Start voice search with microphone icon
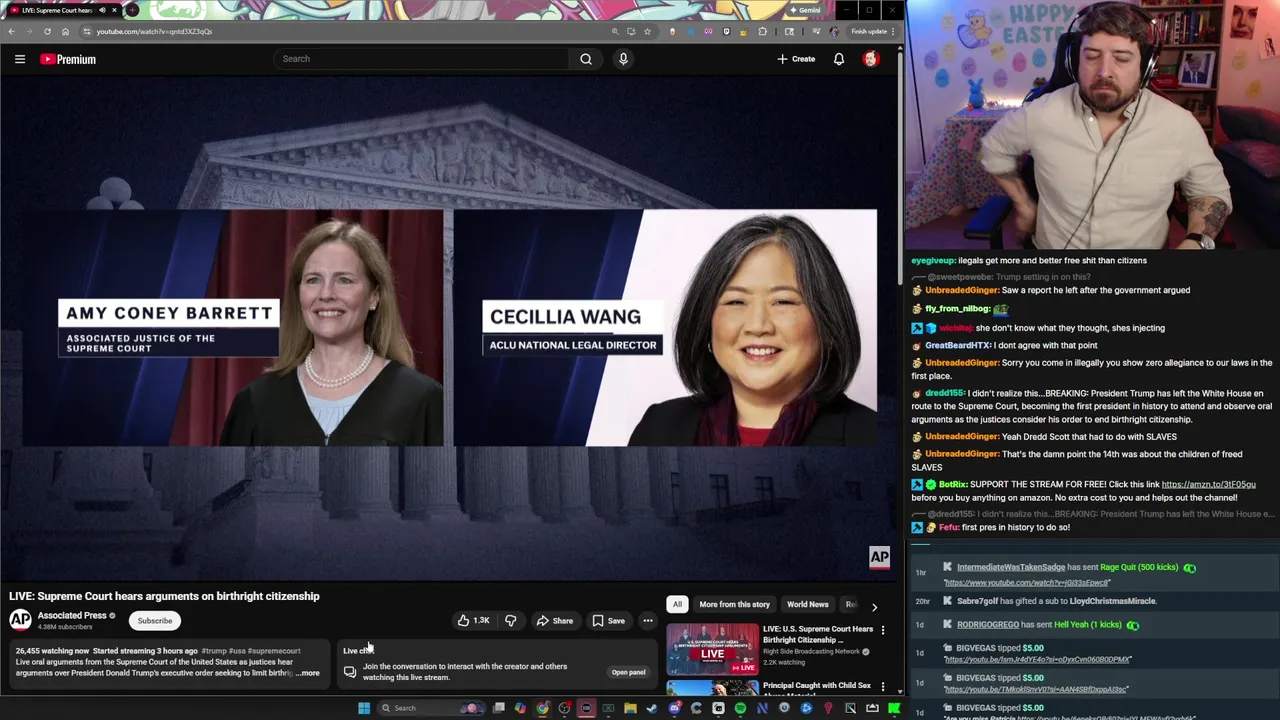1280x720 pixels. tap(623, 59)
